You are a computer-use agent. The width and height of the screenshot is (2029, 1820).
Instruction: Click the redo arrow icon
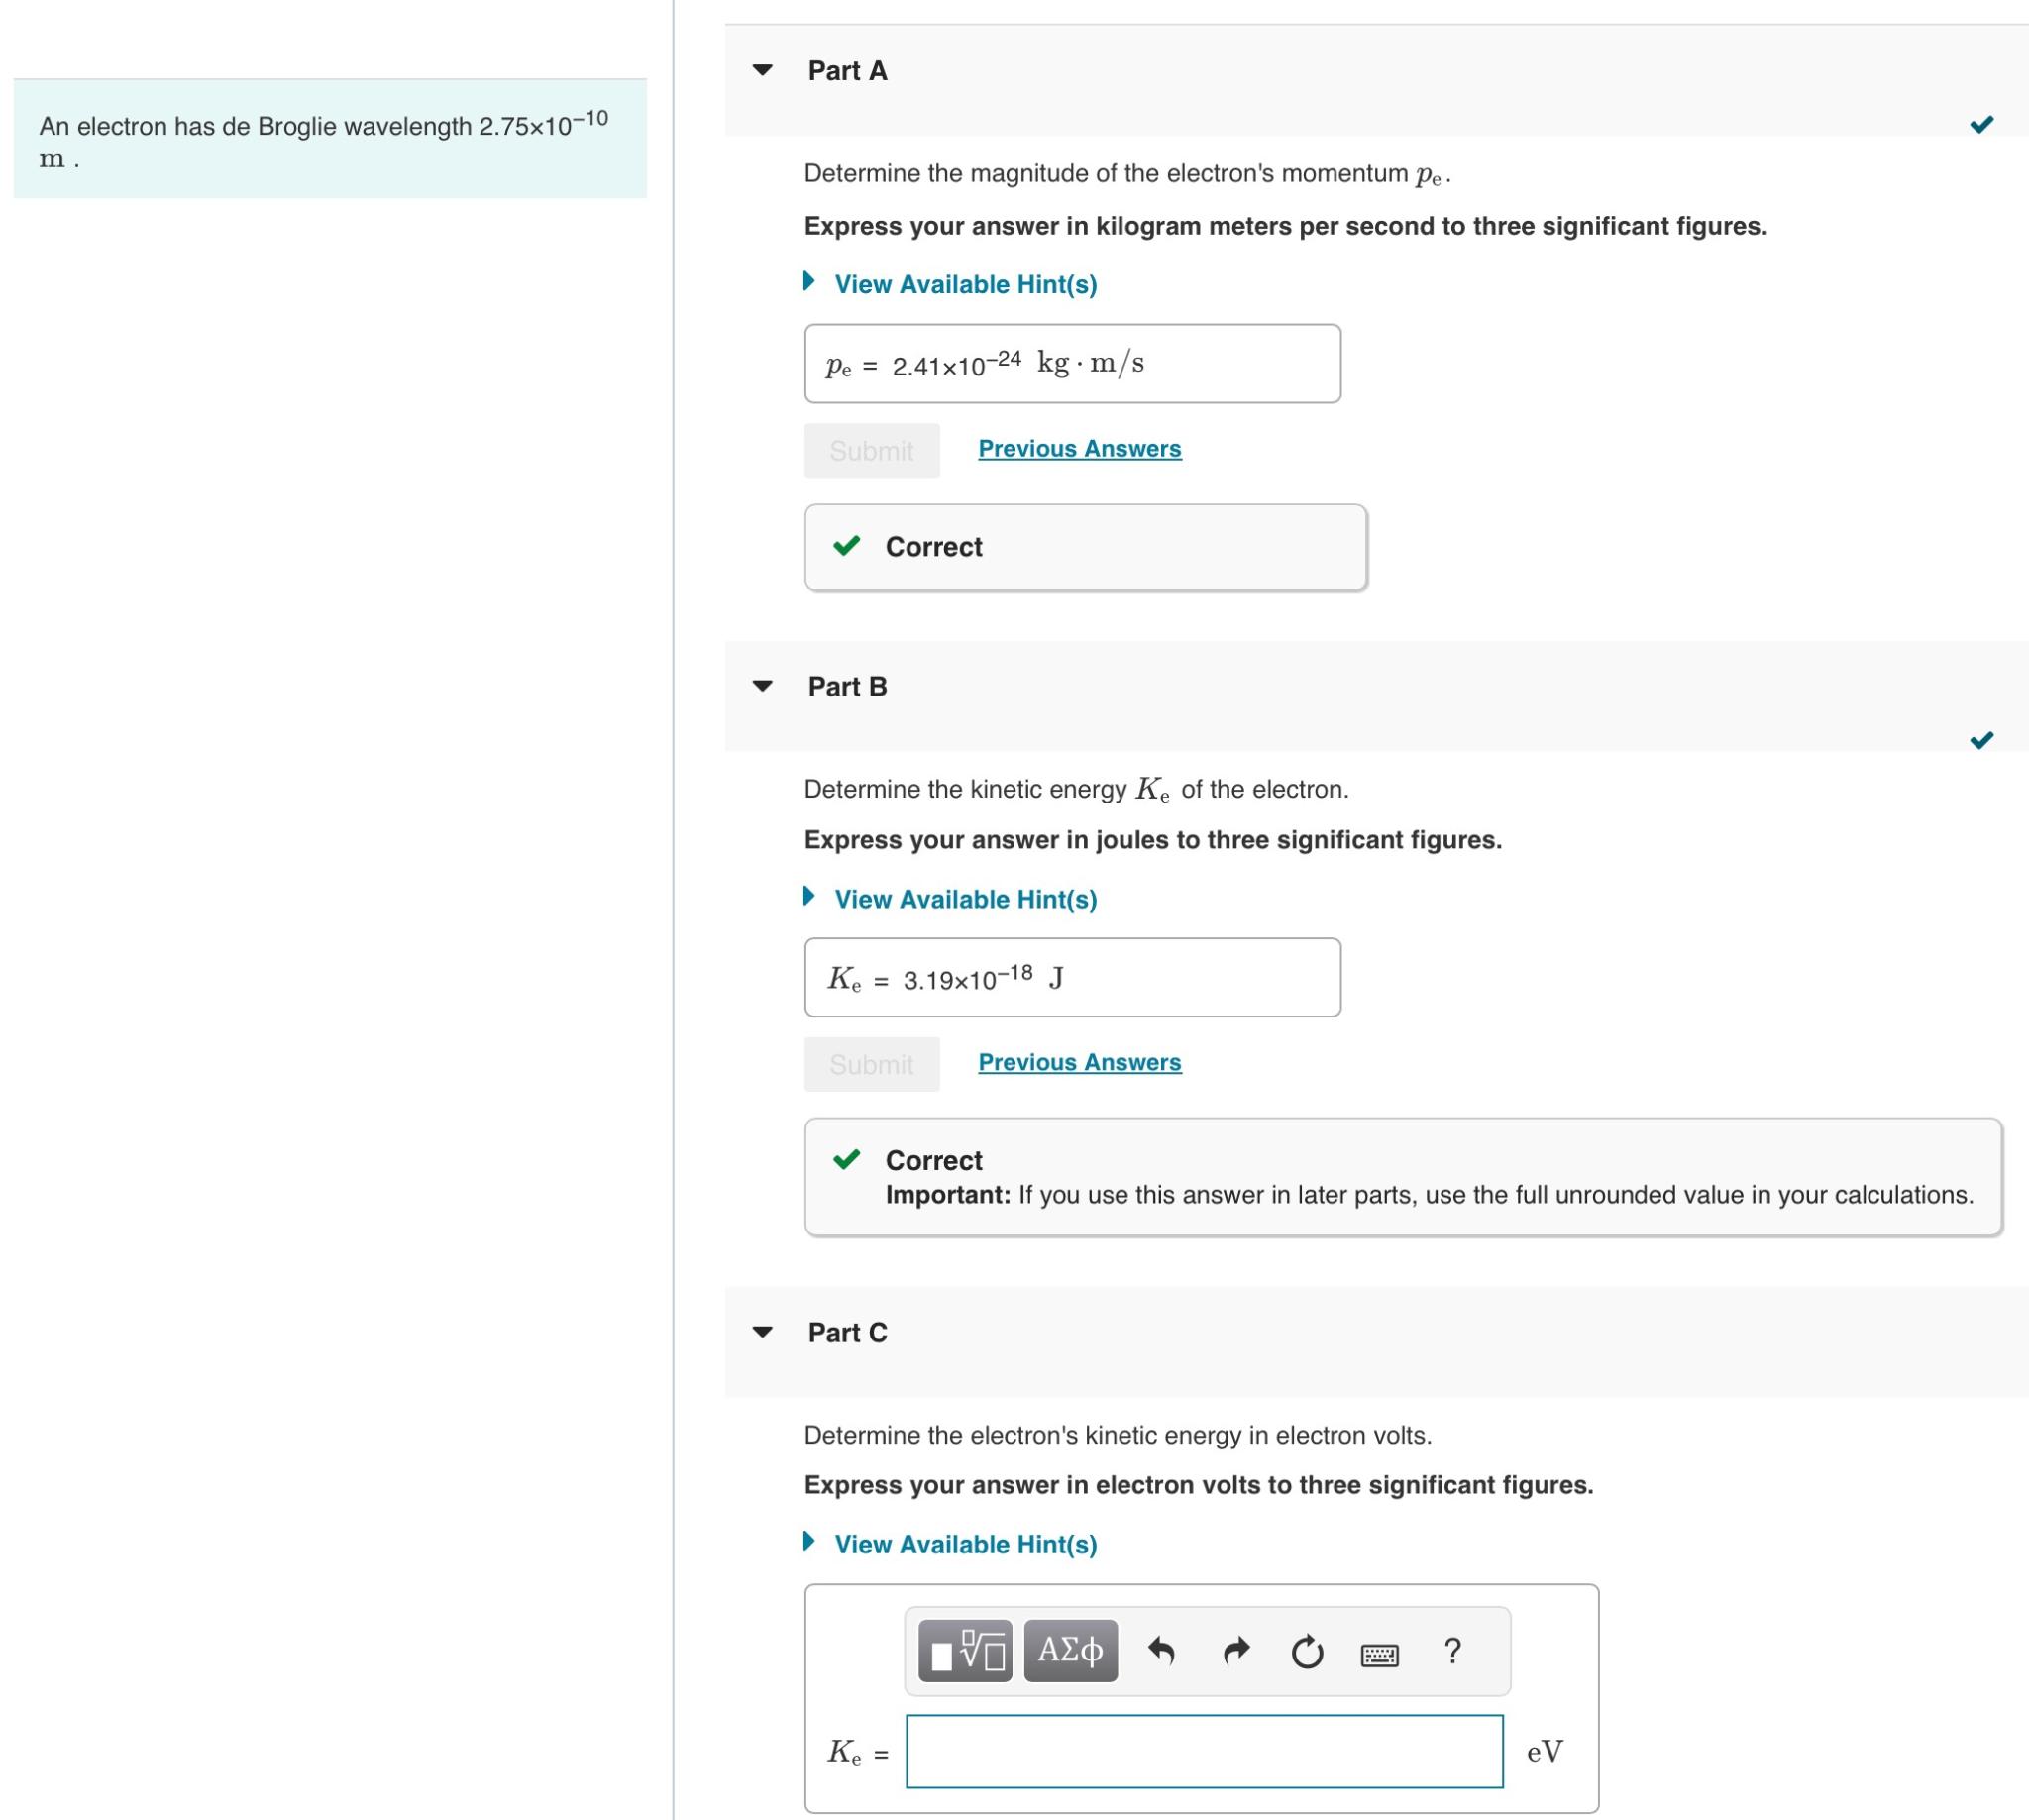tap(1236, 1651)
